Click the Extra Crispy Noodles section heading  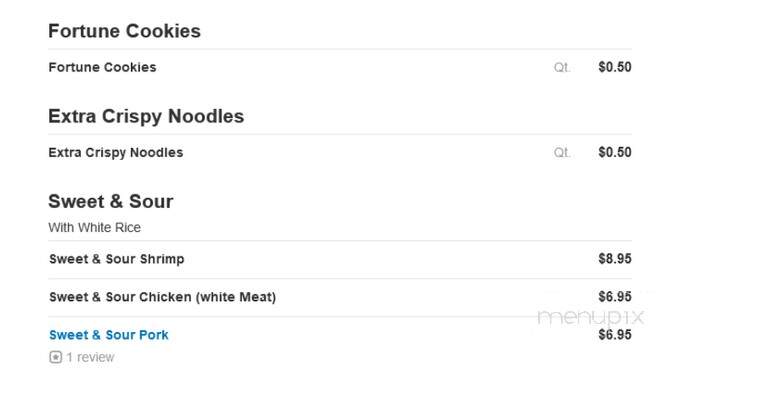coord(146,116)
